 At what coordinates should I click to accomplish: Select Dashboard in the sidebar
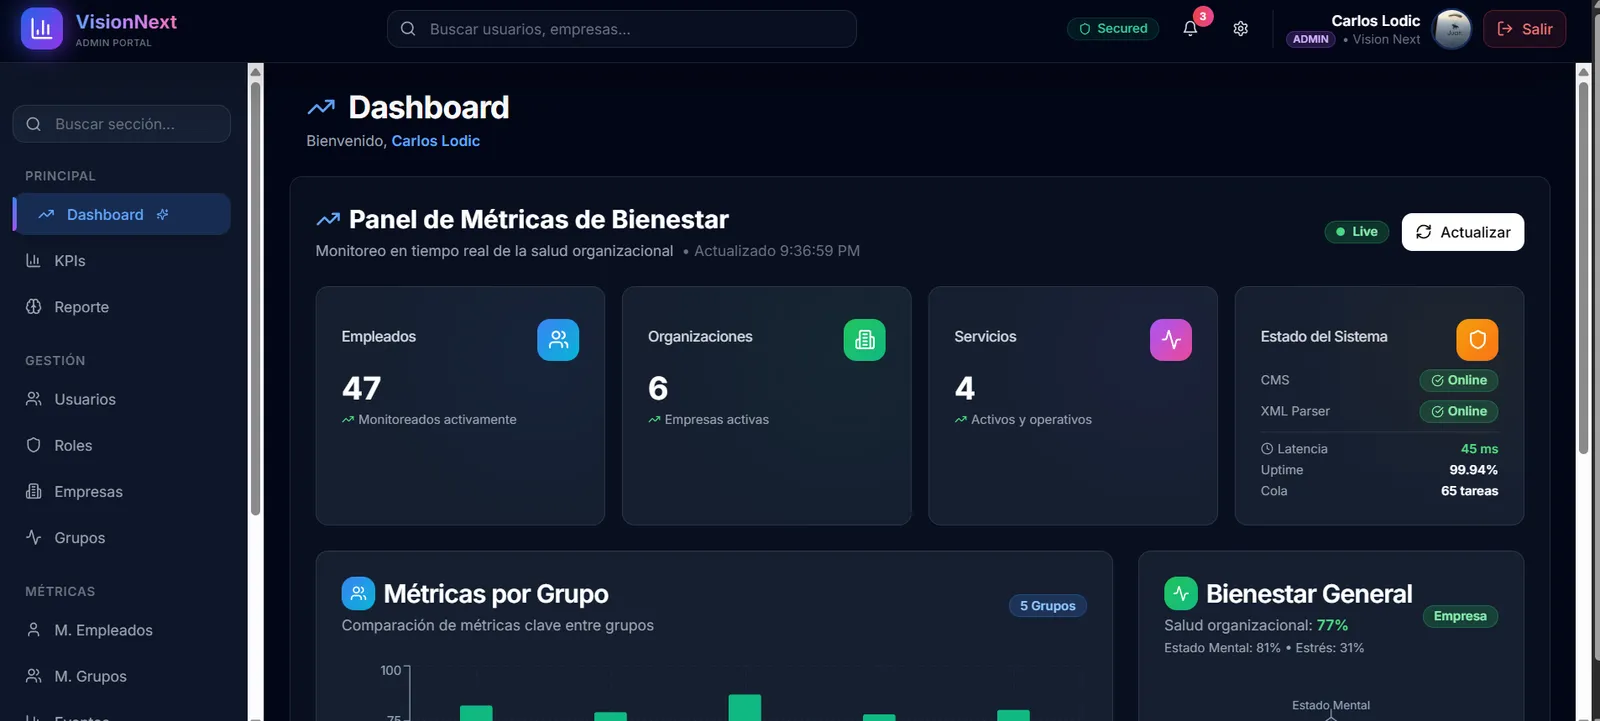click(122, 214)
